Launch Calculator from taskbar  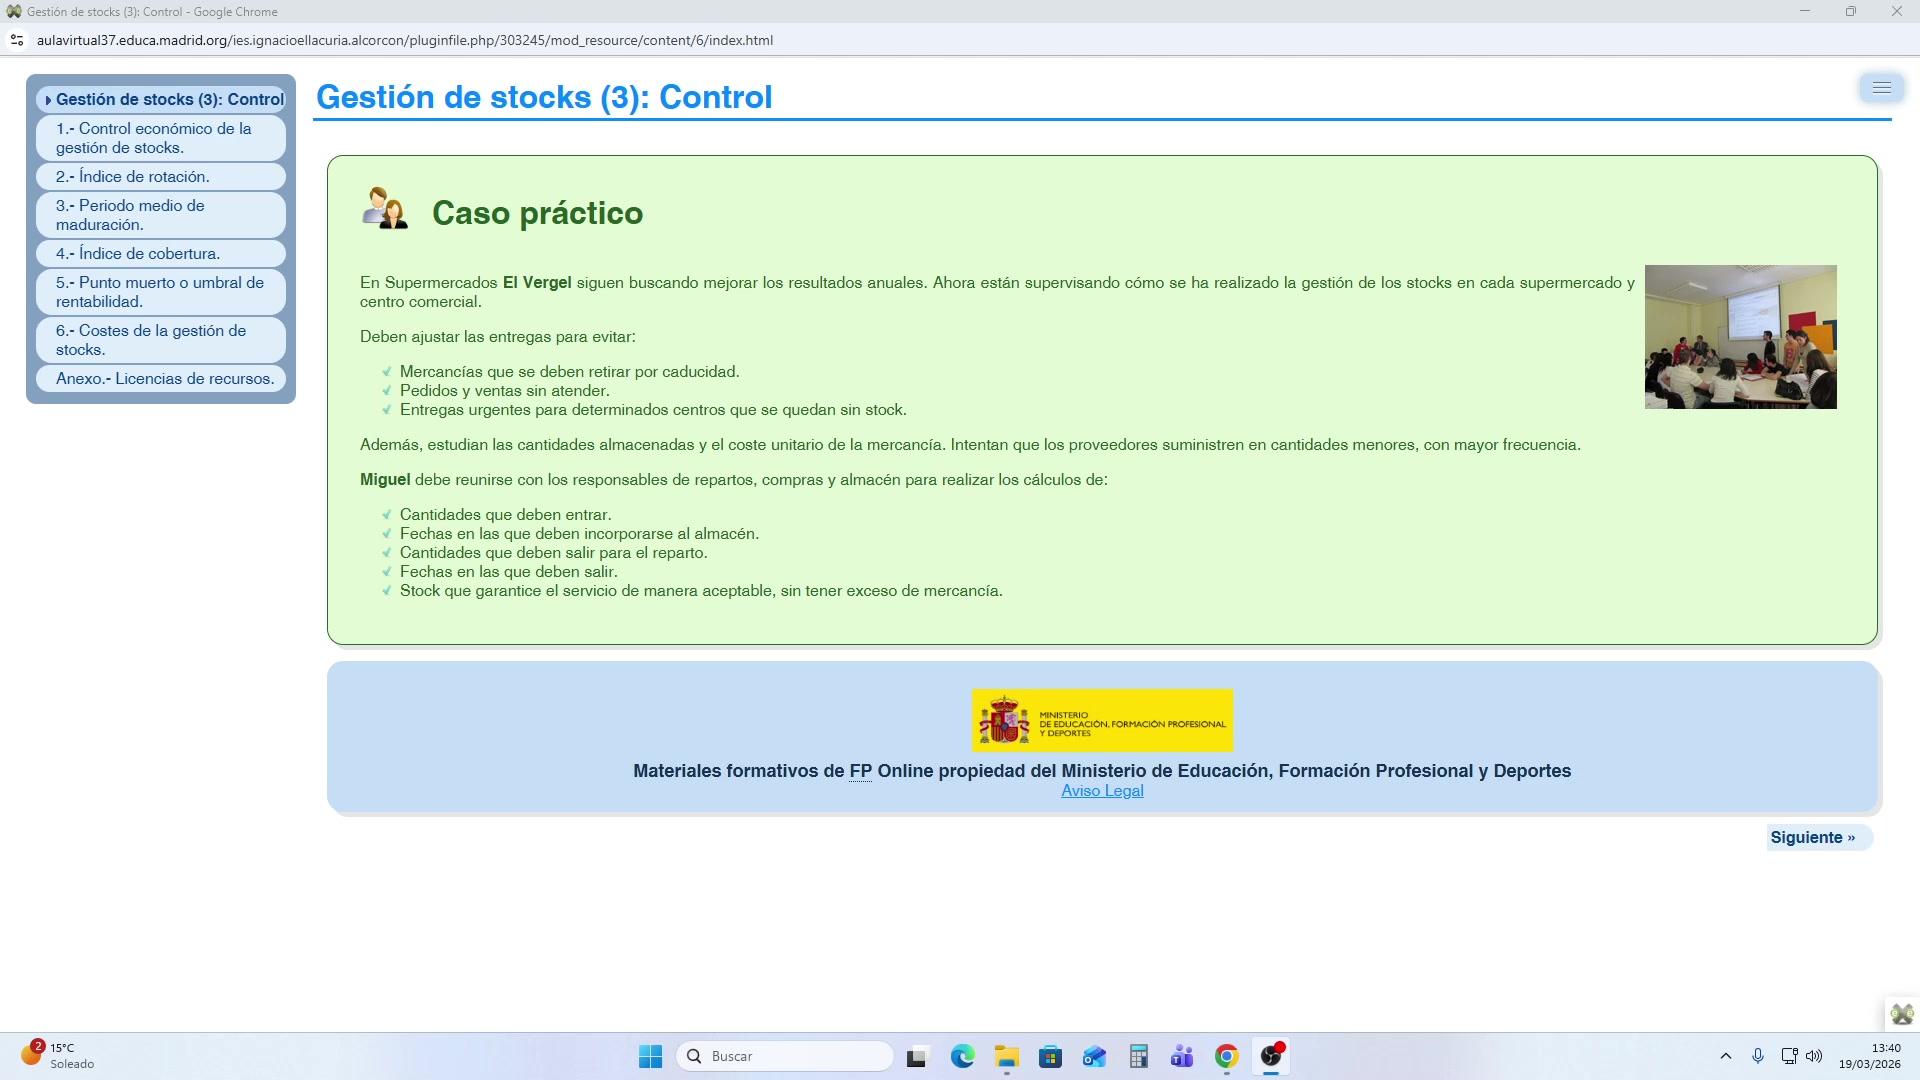pyautogui.click(x=1138, y=1056)
